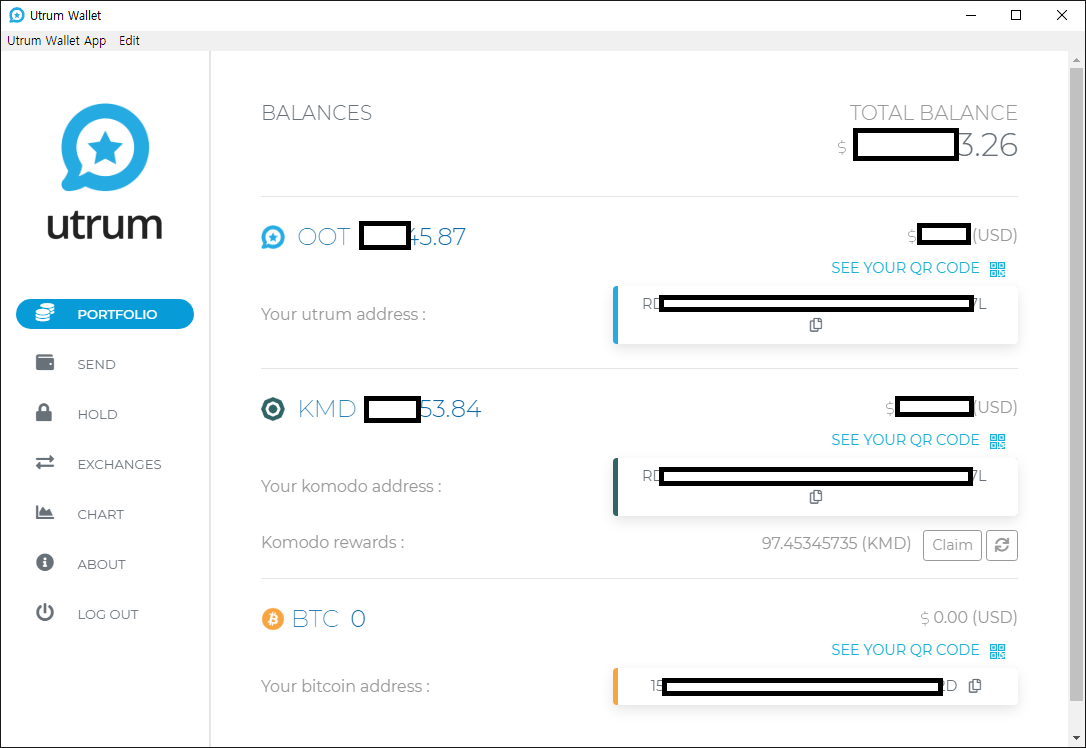Viewport: 1086px width, 748px height.
Task: Click the Hold padlock icon
Action: coord(44,412)
